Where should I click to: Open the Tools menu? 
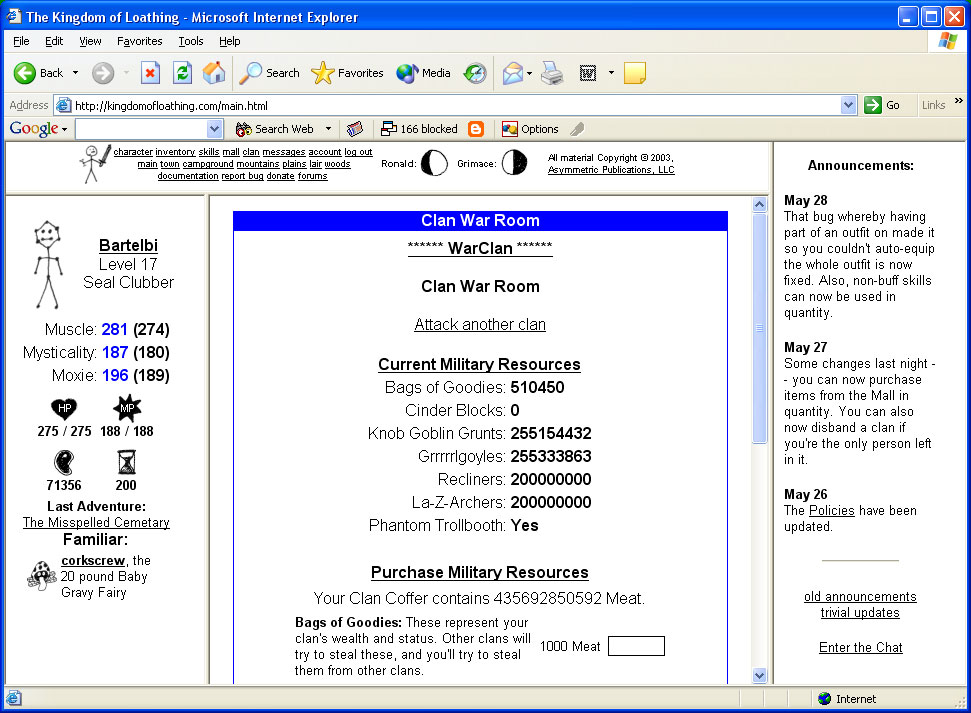pyautogui.click(x=190, y=41)
